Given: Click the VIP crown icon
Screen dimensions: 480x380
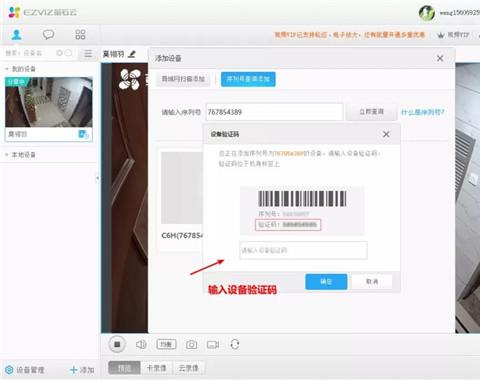Looking at the screenshot, I should click(x=441, y=35).
